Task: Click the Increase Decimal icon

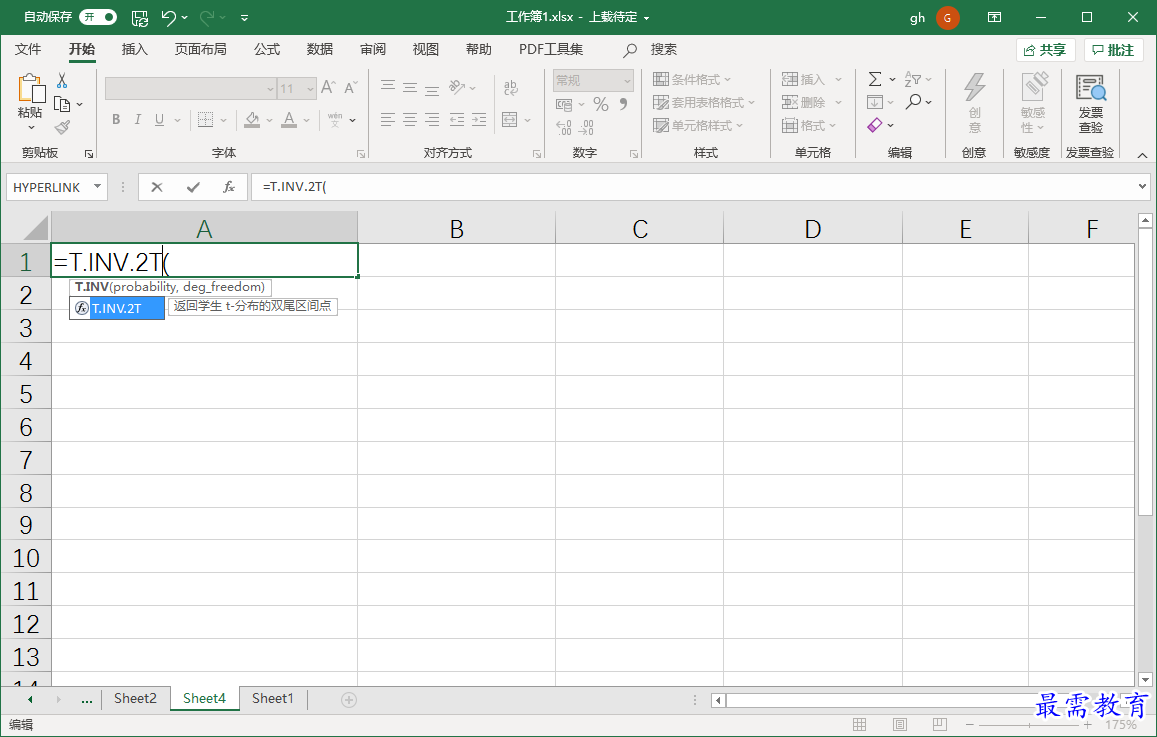Action: point(564,128)
